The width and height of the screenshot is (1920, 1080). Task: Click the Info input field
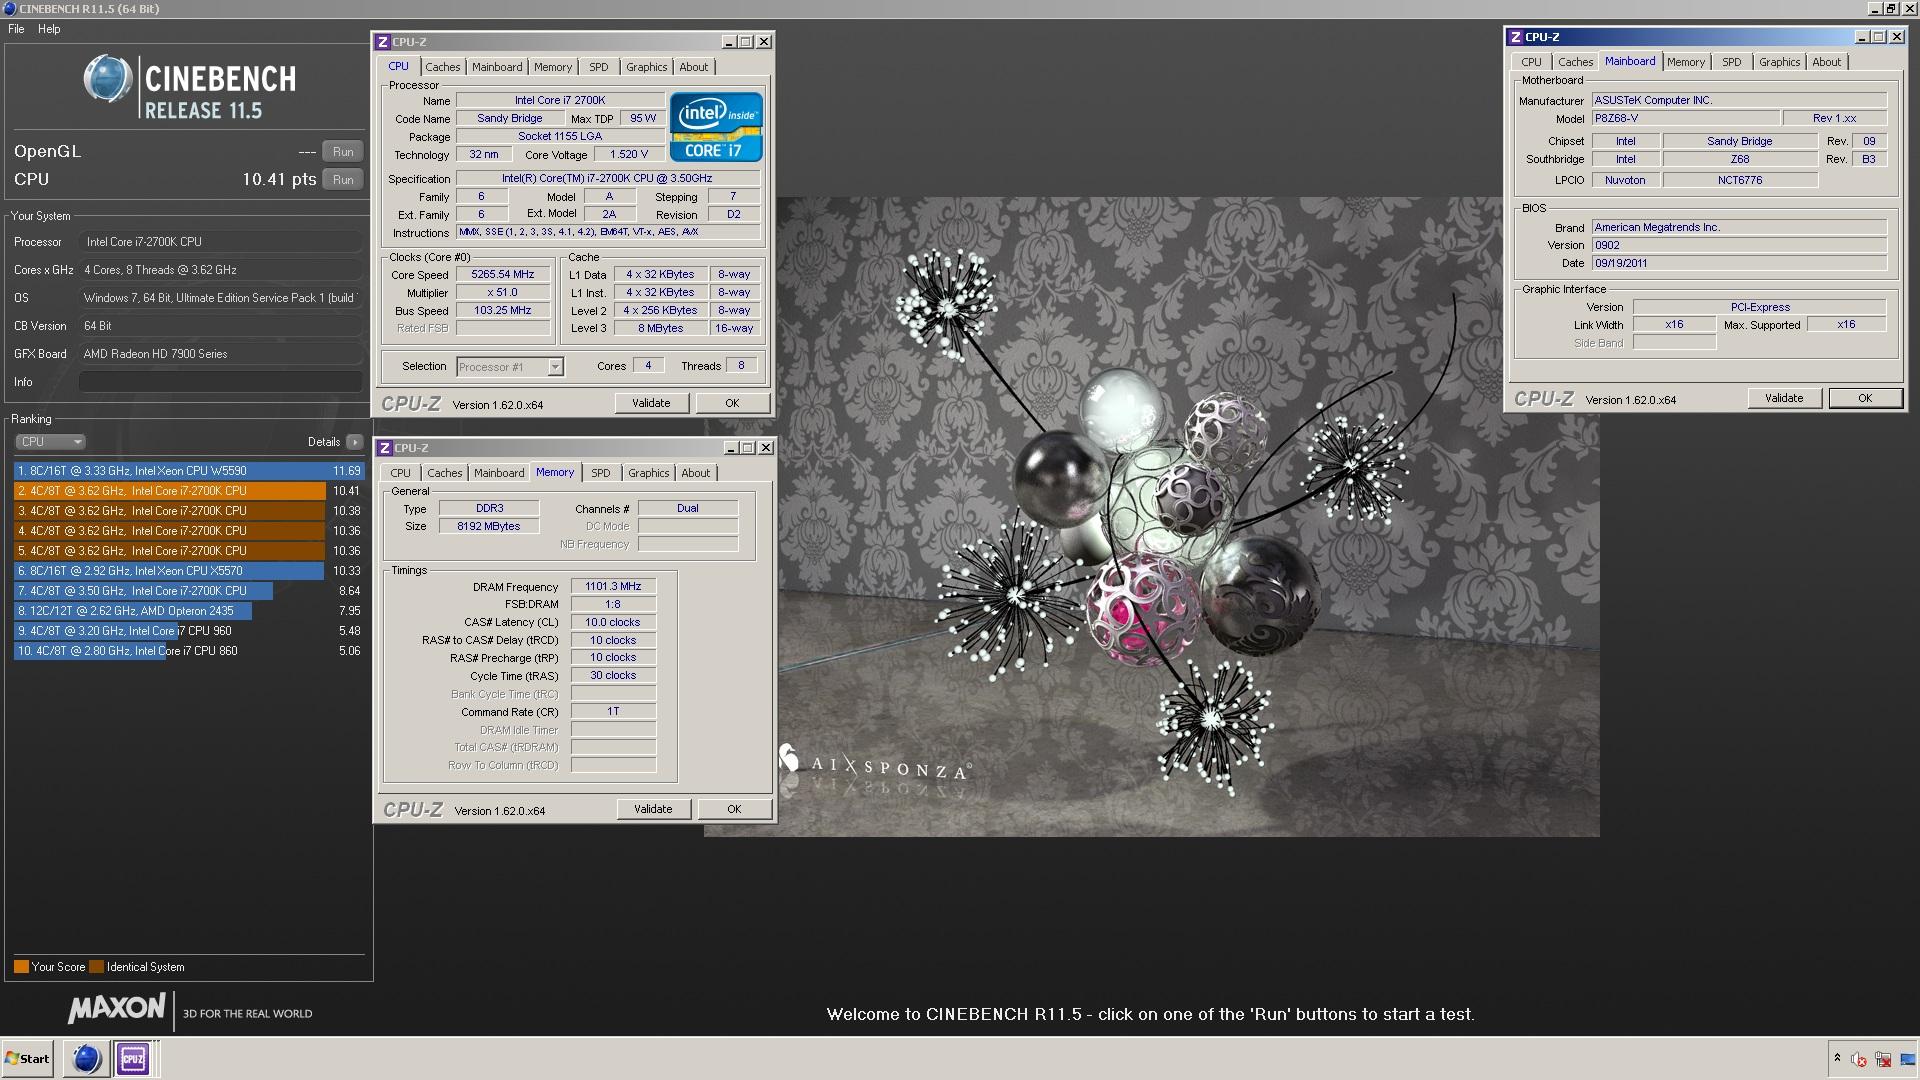[220, 382]
